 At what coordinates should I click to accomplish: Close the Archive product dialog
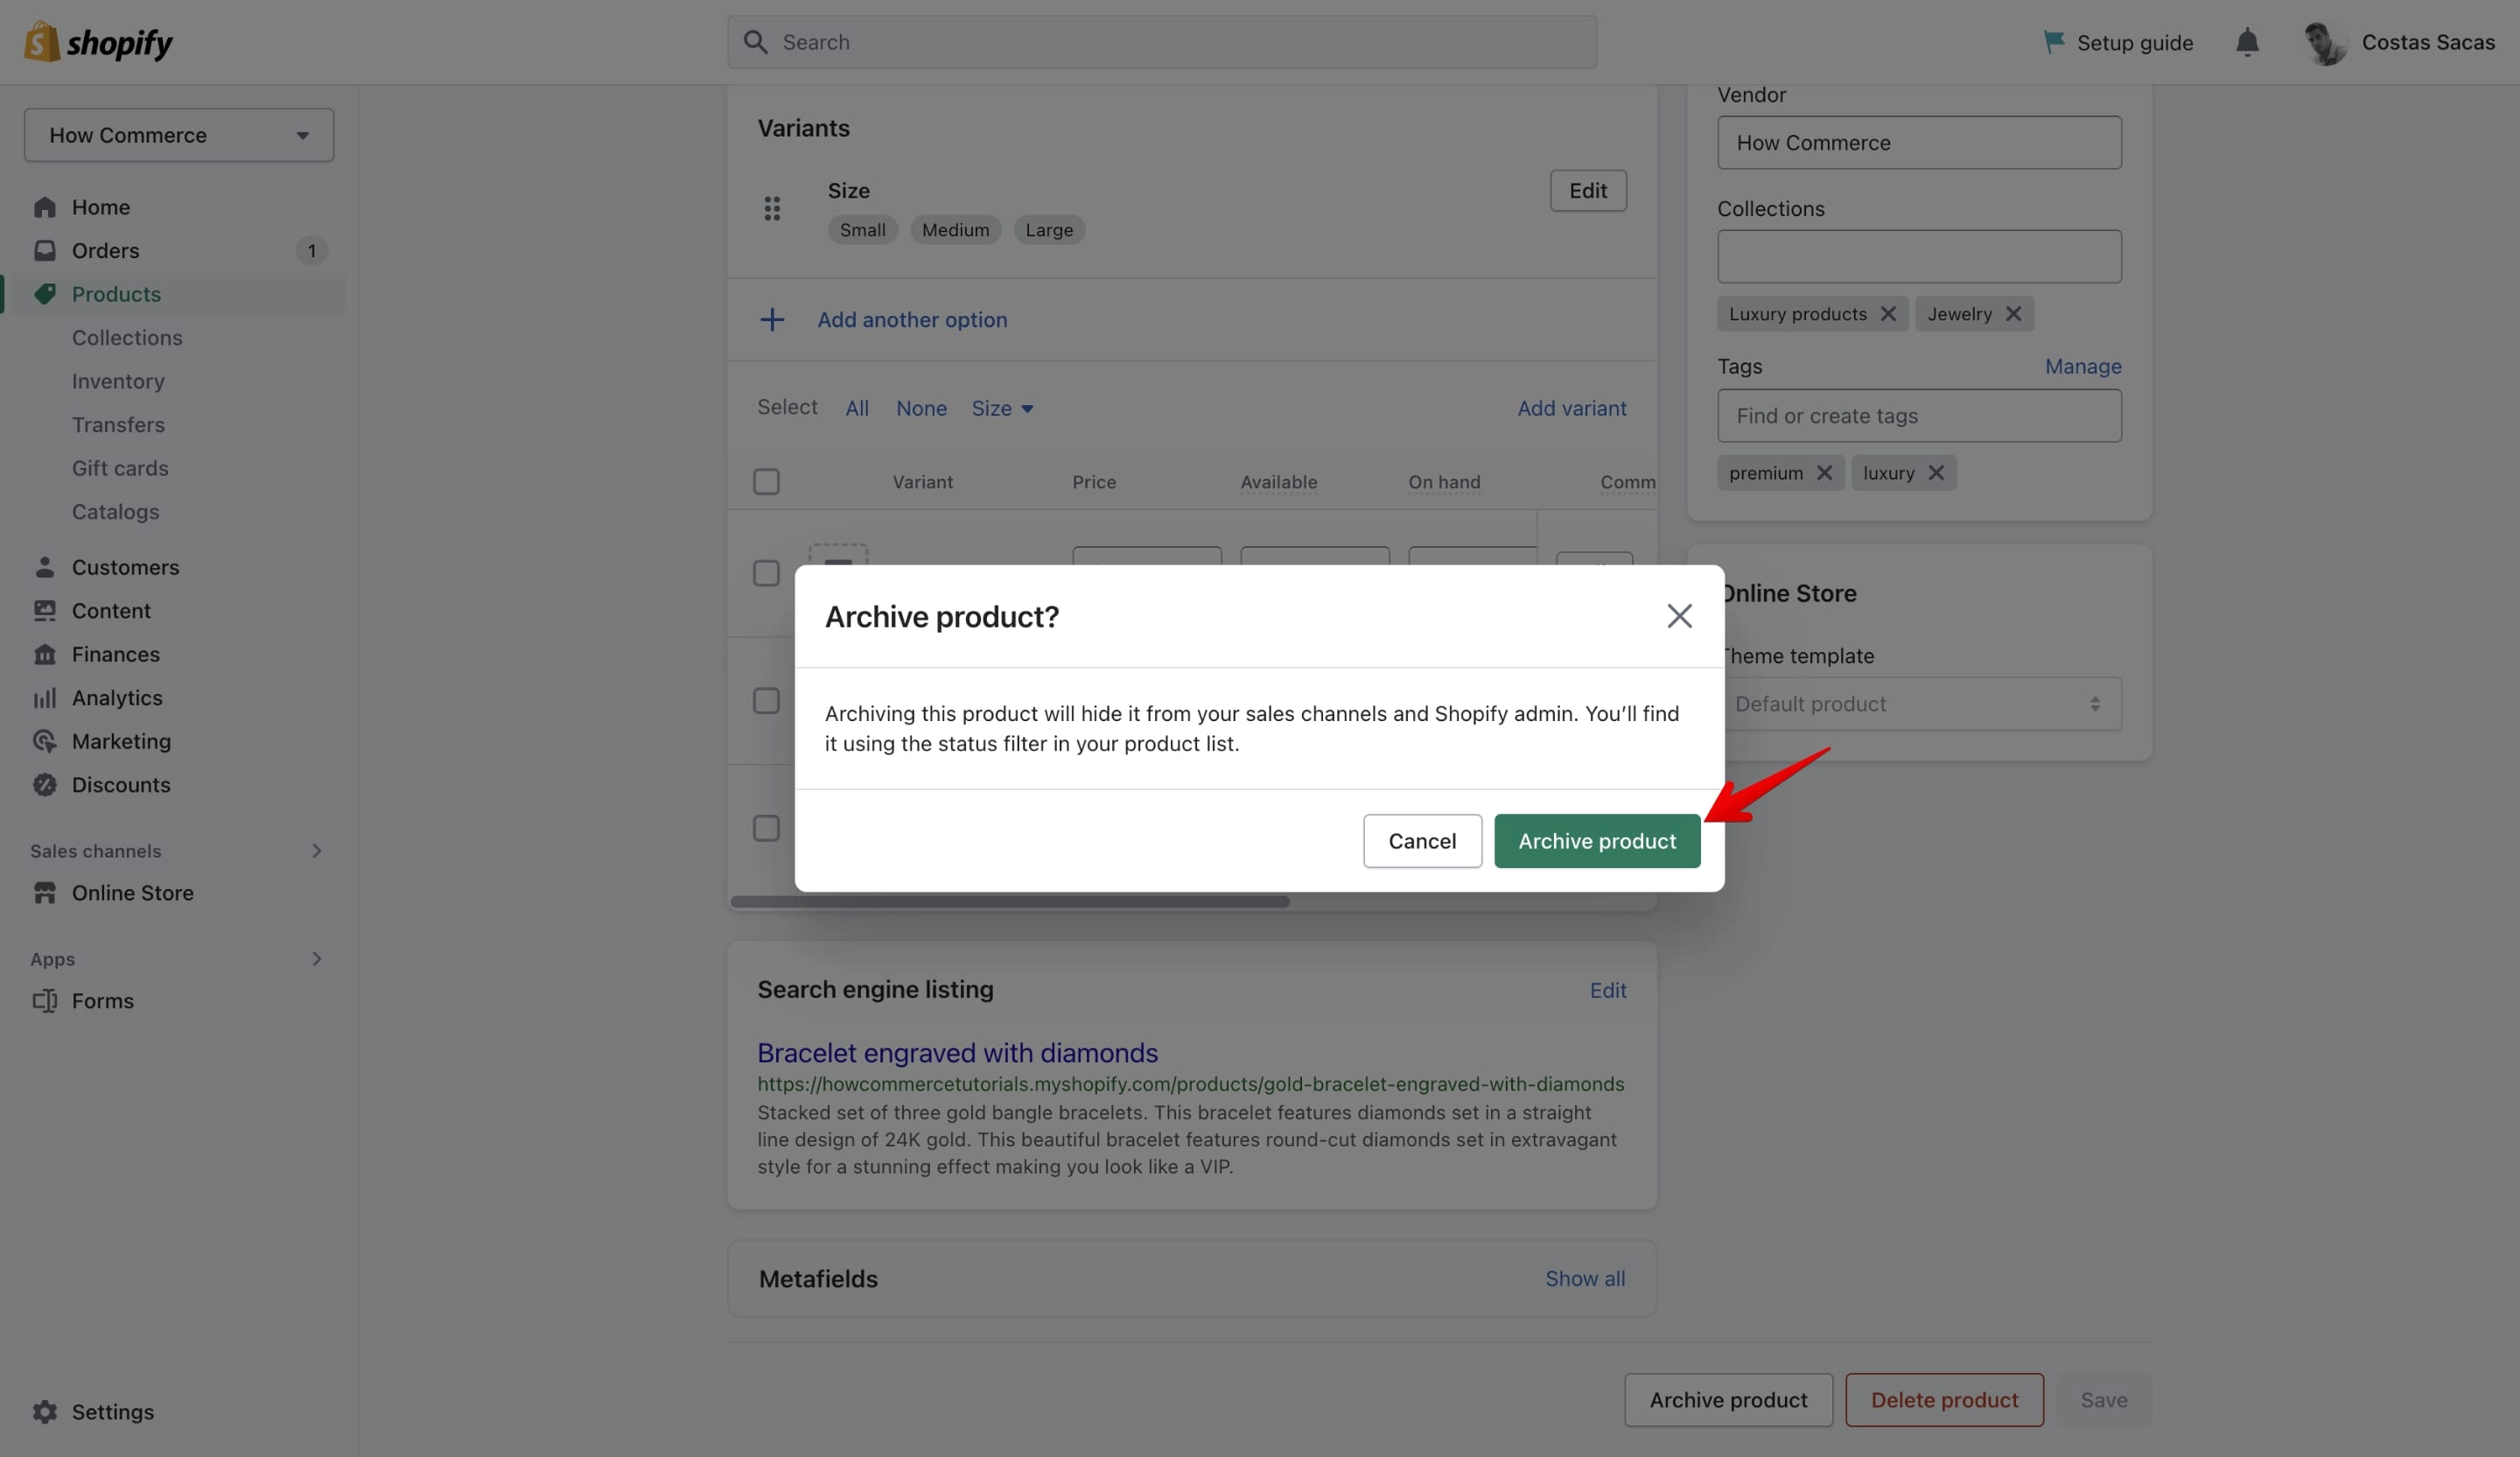tap(1679, 616)
